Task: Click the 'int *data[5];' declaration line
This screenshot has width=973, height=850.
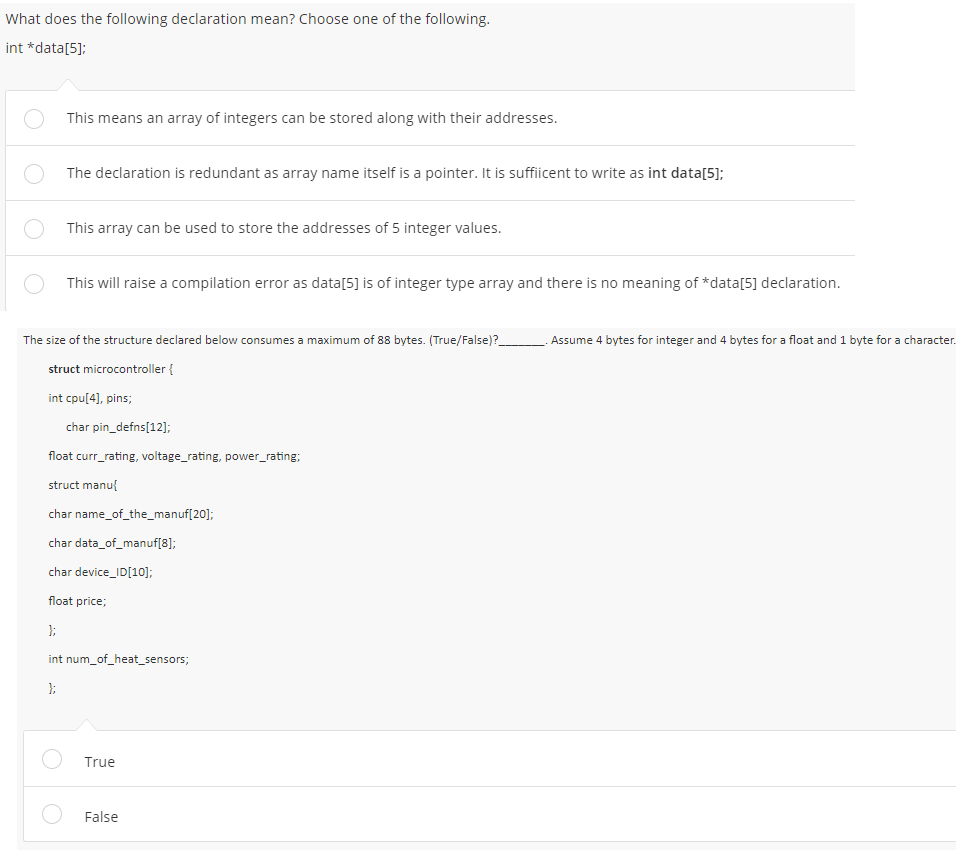Action: point(46,48)
